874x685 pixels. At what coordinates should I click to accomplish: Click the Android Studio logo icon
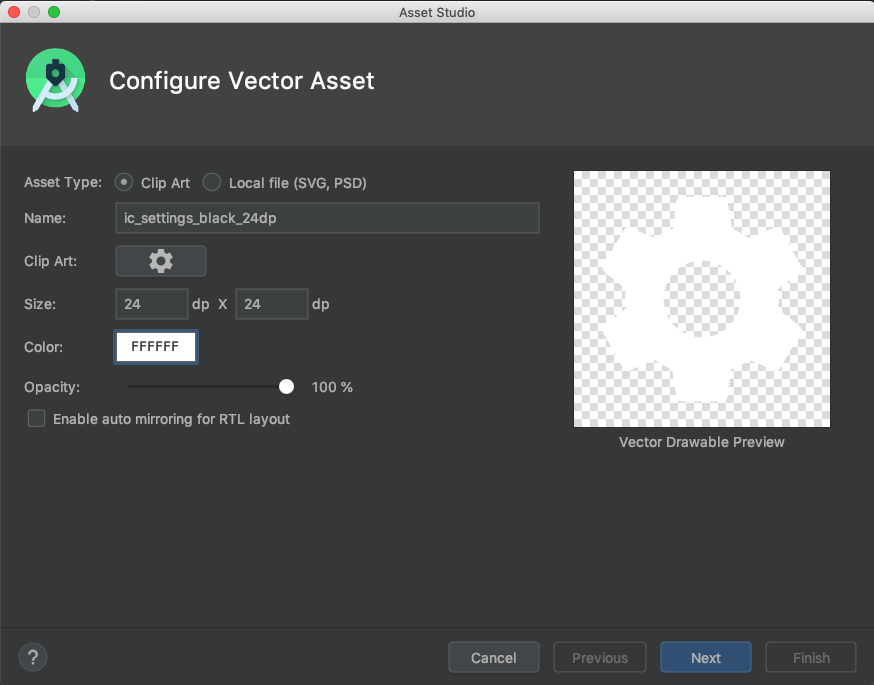pos(55,80)
